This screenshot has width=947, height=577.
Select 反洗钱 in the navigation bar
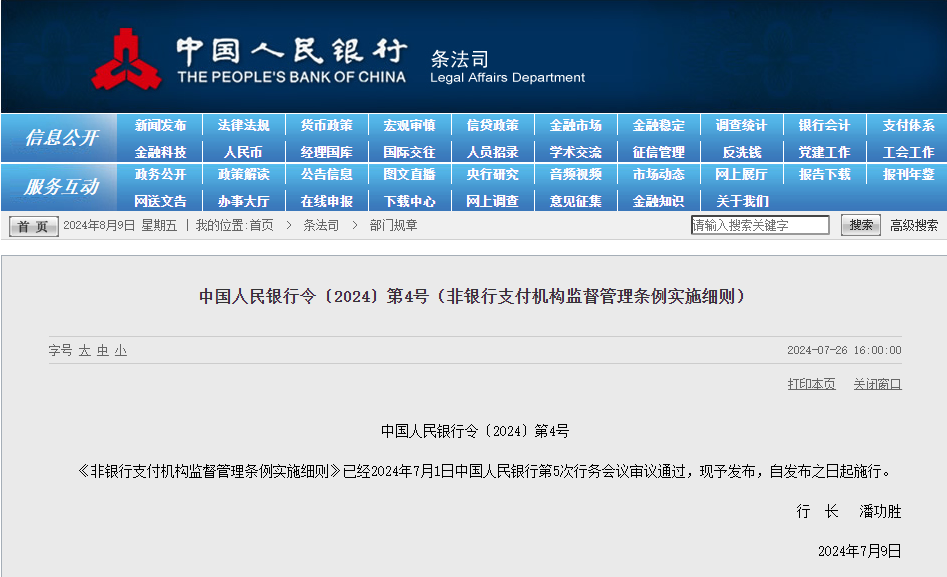pos(741,152)
